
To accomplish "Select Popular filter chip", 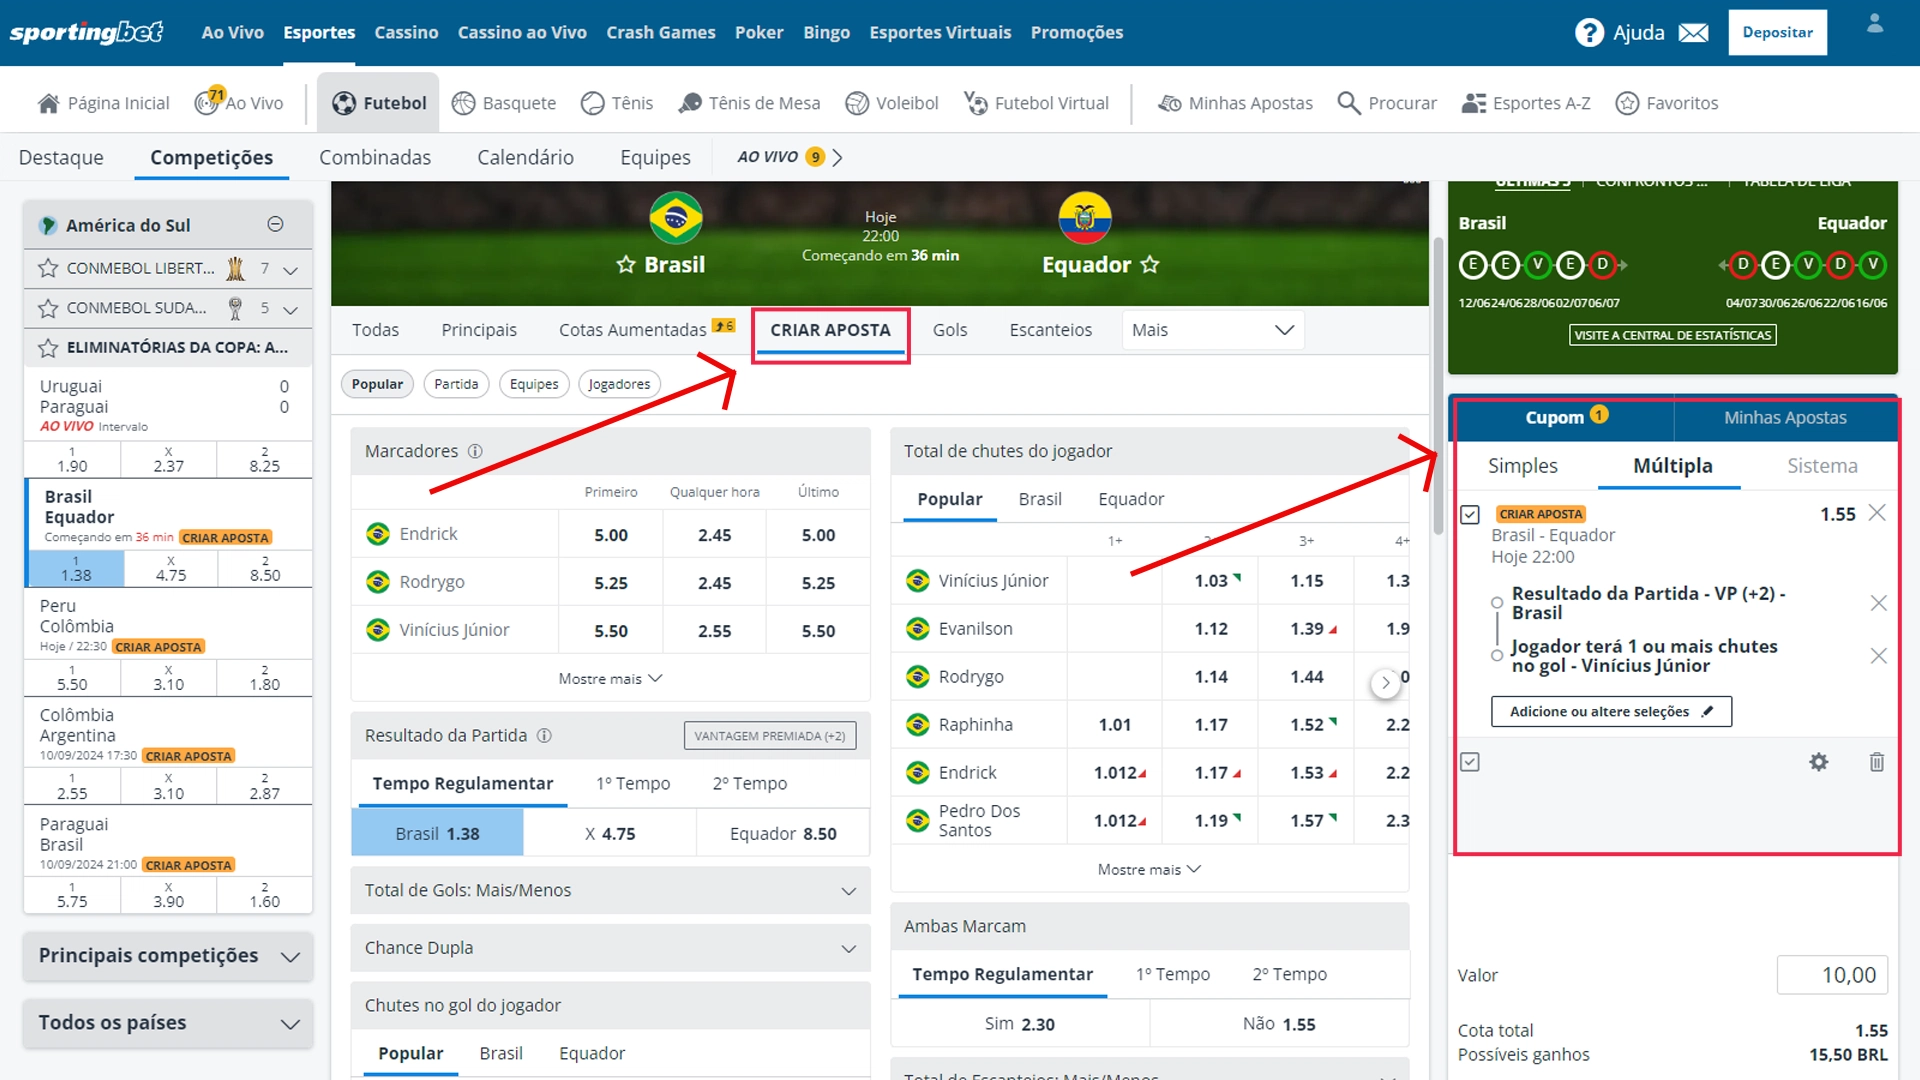I will [x=377, y=384].
